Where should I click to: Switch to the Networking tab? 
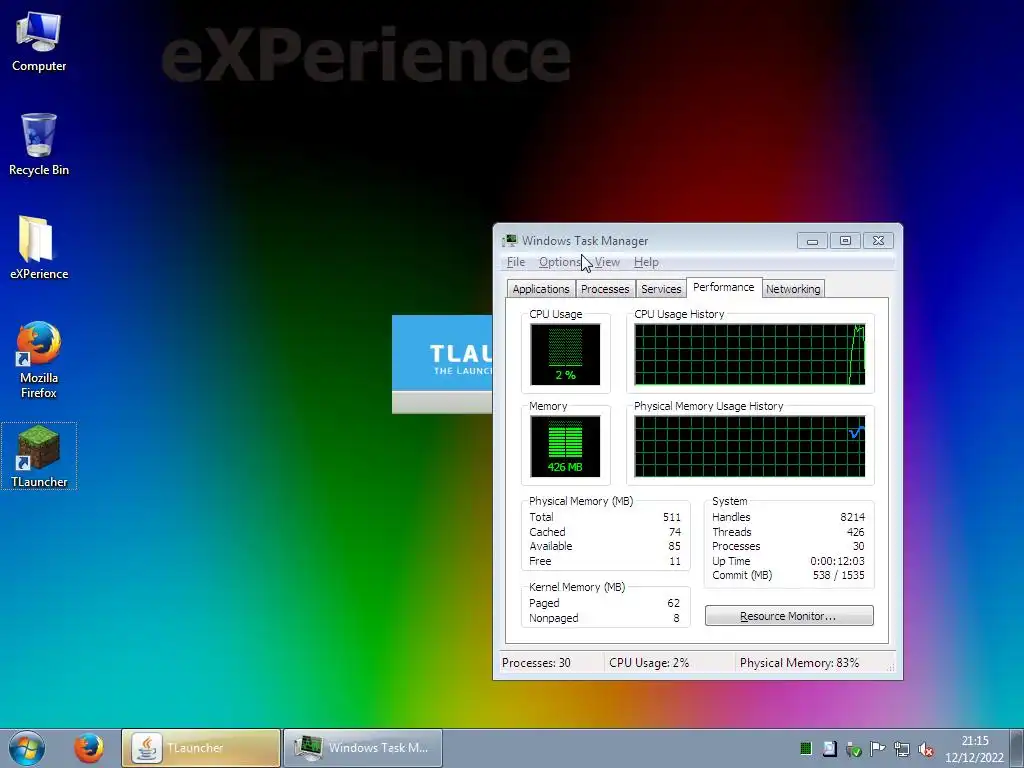793,289
